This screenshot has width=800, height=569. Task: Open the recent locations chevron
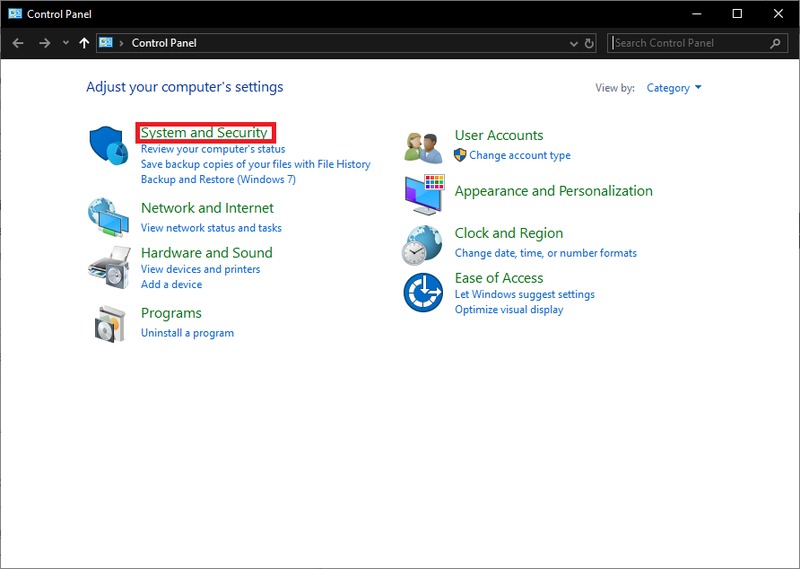(x=66, y=43)
